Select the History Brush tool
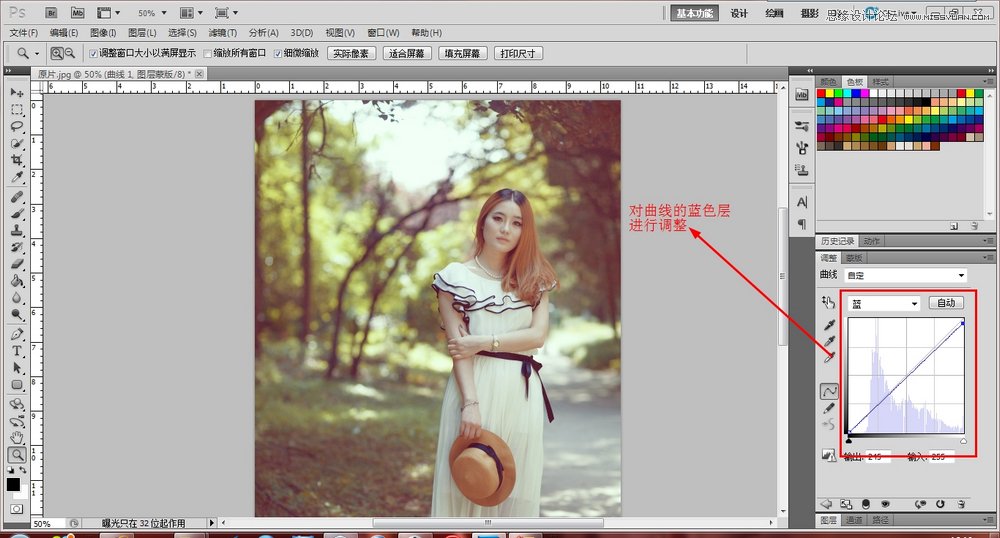Viewport: 1000px width, 538px height. [x=17, y=247]
